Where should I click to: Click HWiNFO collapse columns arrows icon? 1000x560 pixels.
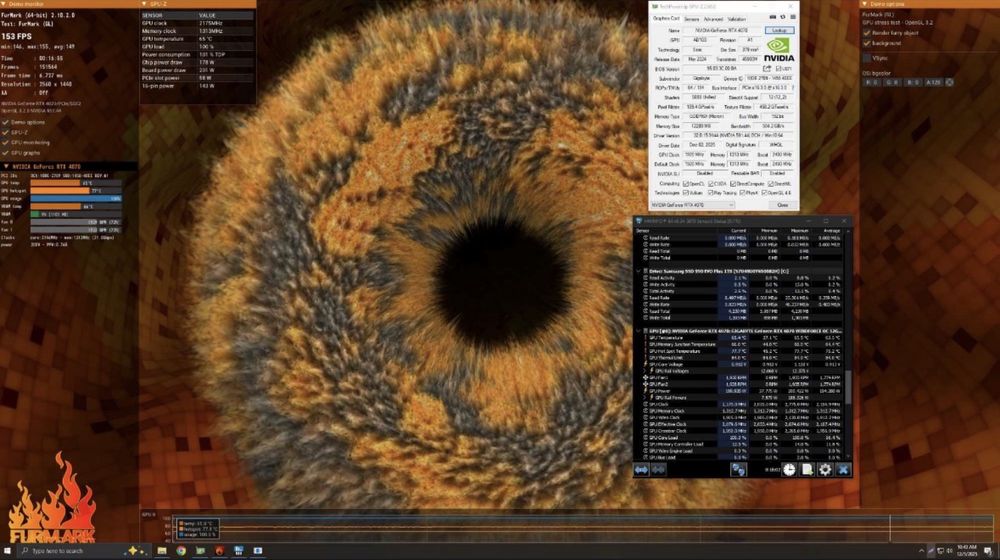[659, 470]
